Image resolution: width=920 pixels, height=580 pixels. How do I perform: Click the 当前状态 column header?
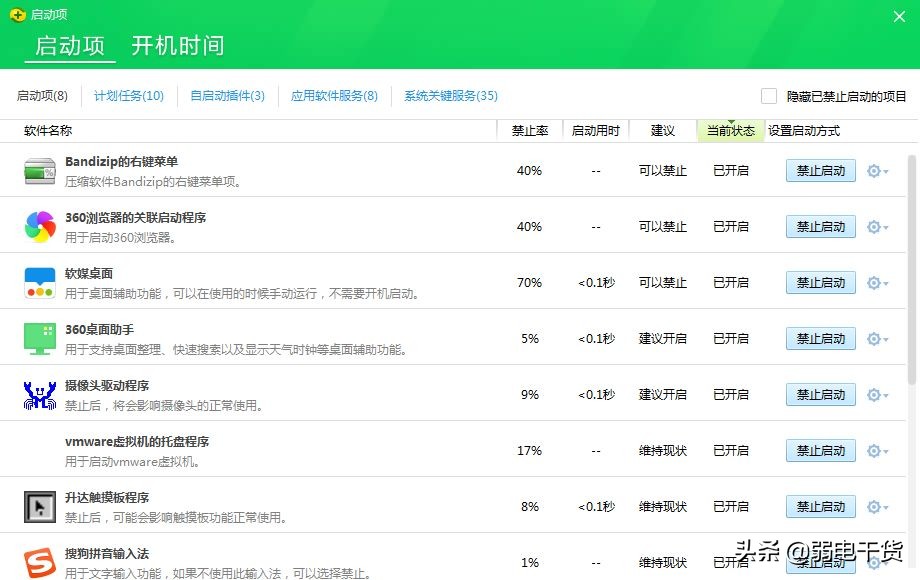coord(731,130)
